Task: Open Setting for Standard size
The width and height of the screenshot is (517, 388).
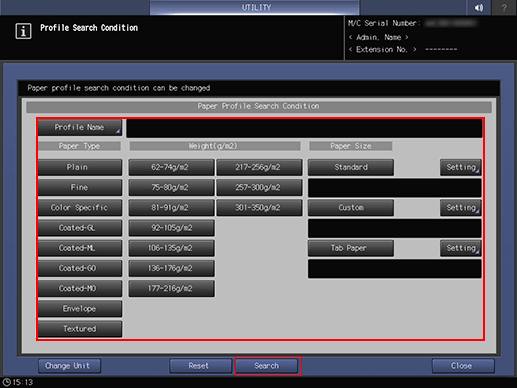Action: click(461, 167)
